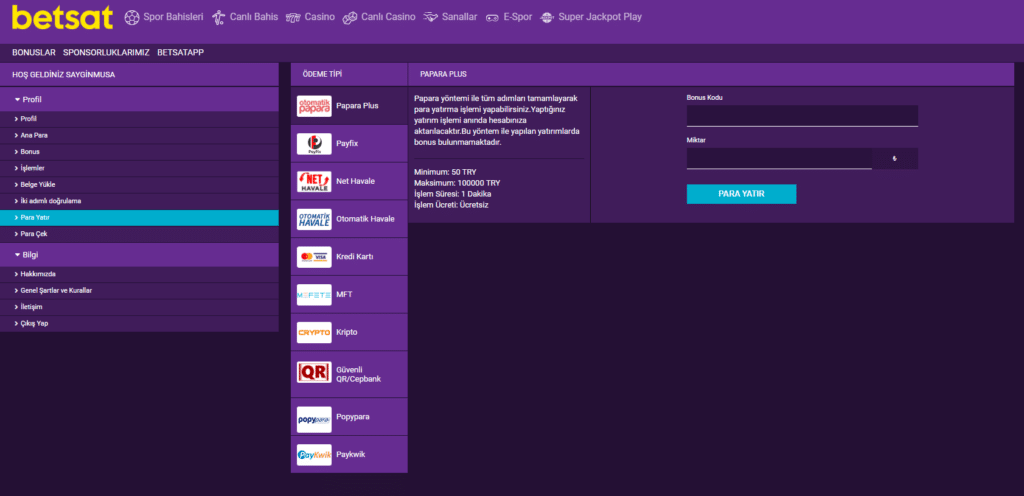Open BONUSLAR link
1024x496 pixels.
(x=33, y=52)
